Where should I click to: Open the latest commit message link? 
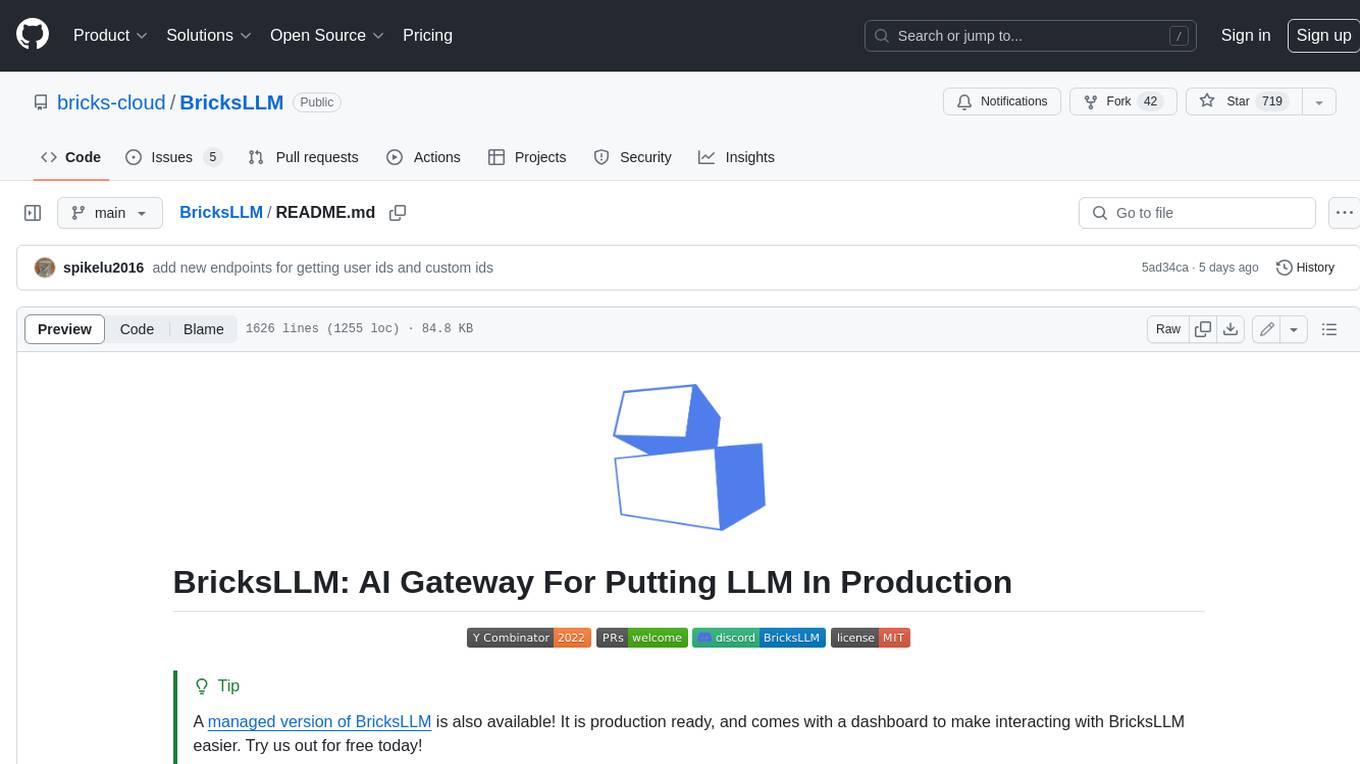[x=323, y=268]
